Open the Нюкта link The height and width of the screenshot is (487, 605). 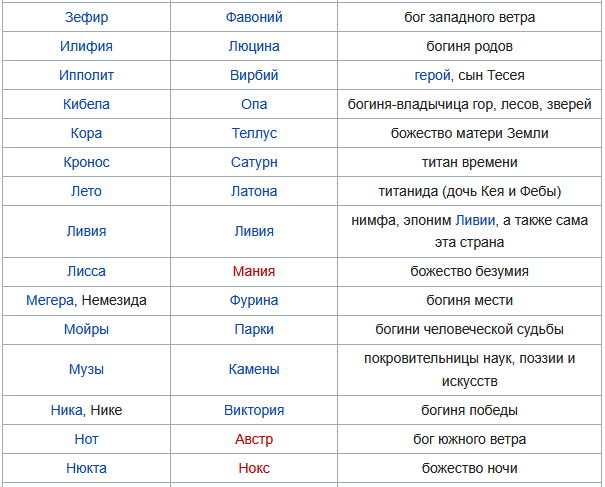(x=86, y=468)
